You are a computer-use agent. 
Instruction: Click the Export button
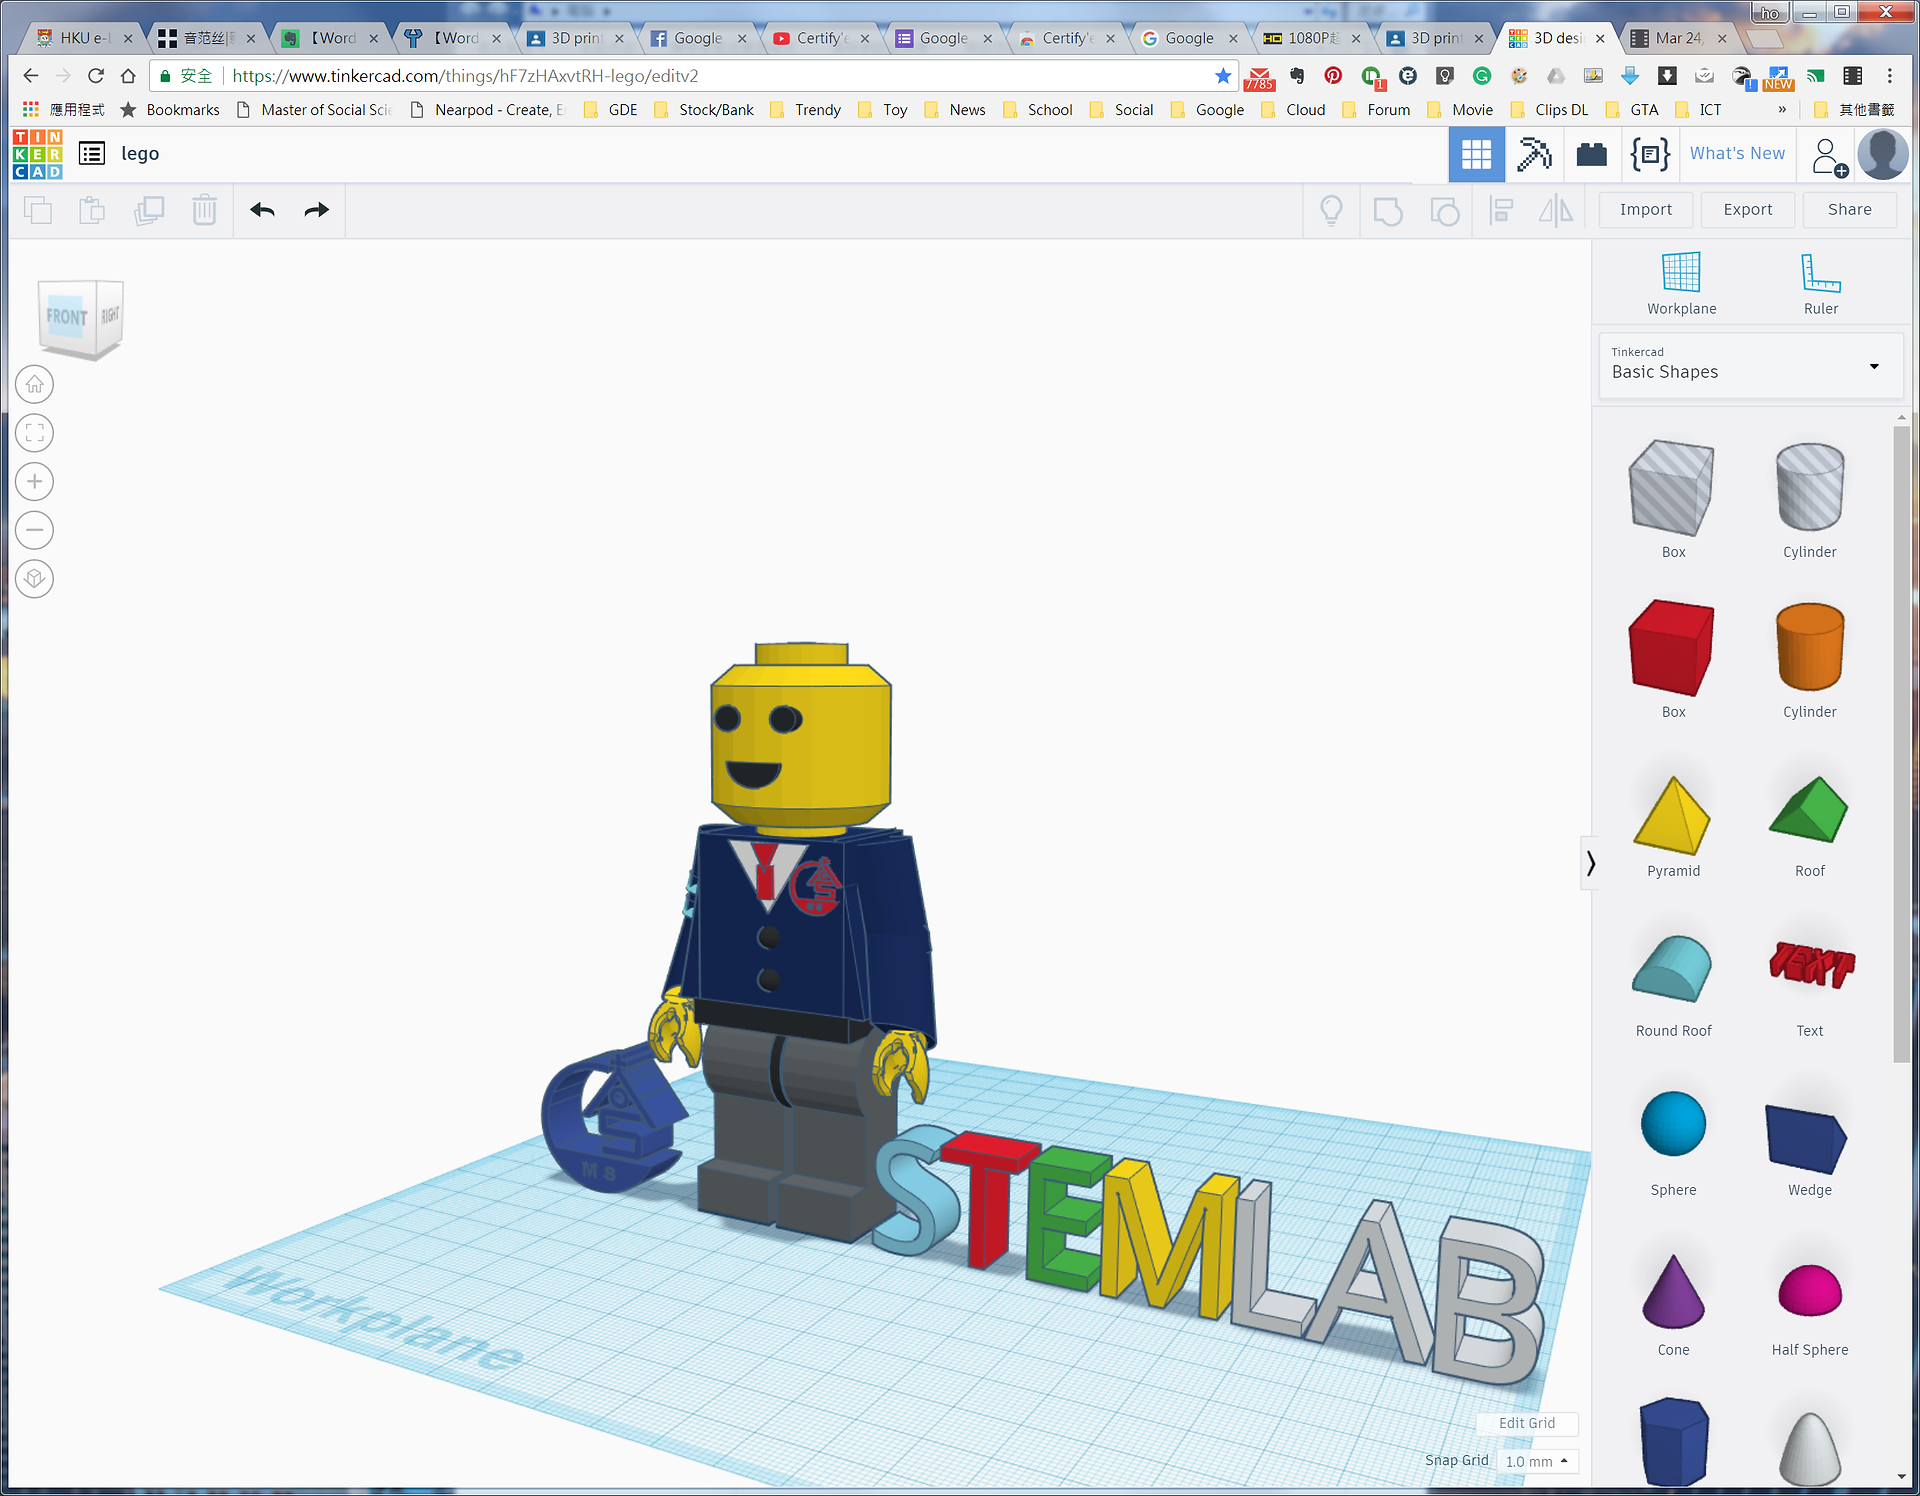[1747, 209]
